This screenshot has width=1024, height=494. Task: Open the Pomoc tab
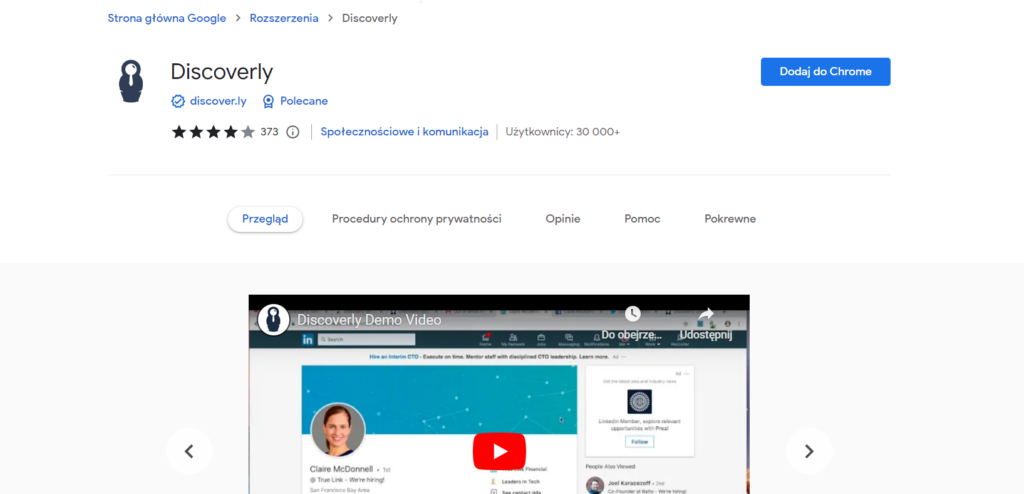(x=642, y=219)
